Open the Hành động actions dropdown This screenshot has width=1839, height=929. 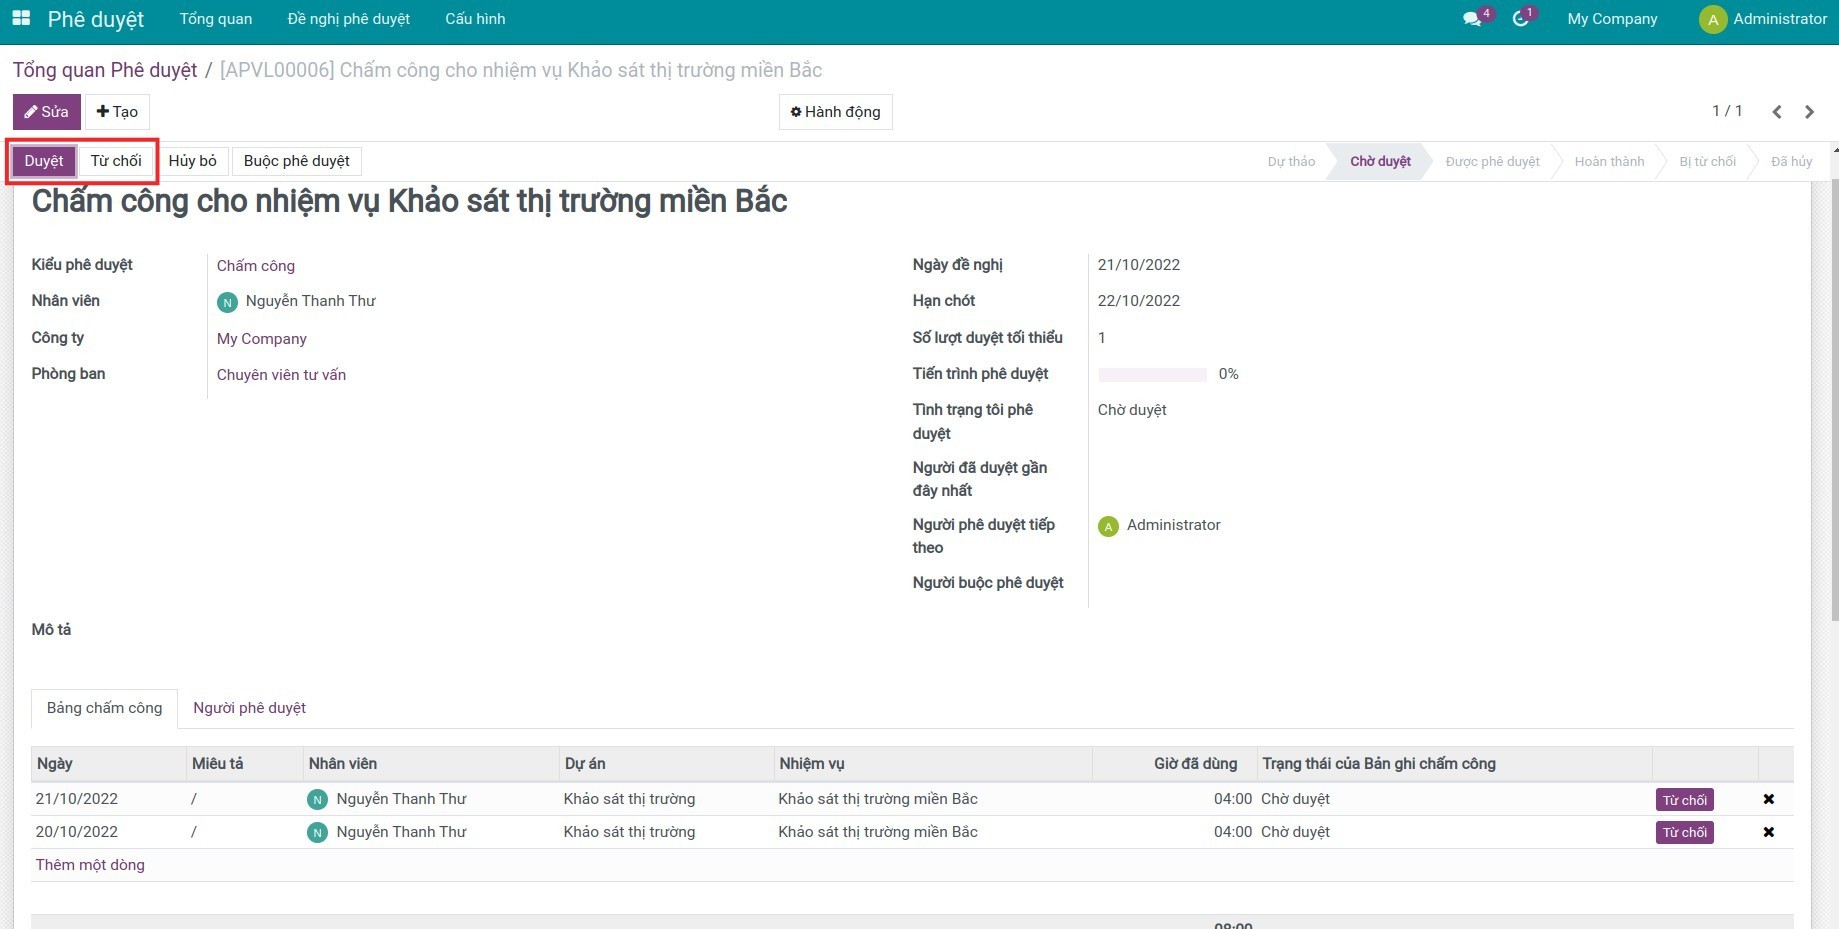coord(835,112)
